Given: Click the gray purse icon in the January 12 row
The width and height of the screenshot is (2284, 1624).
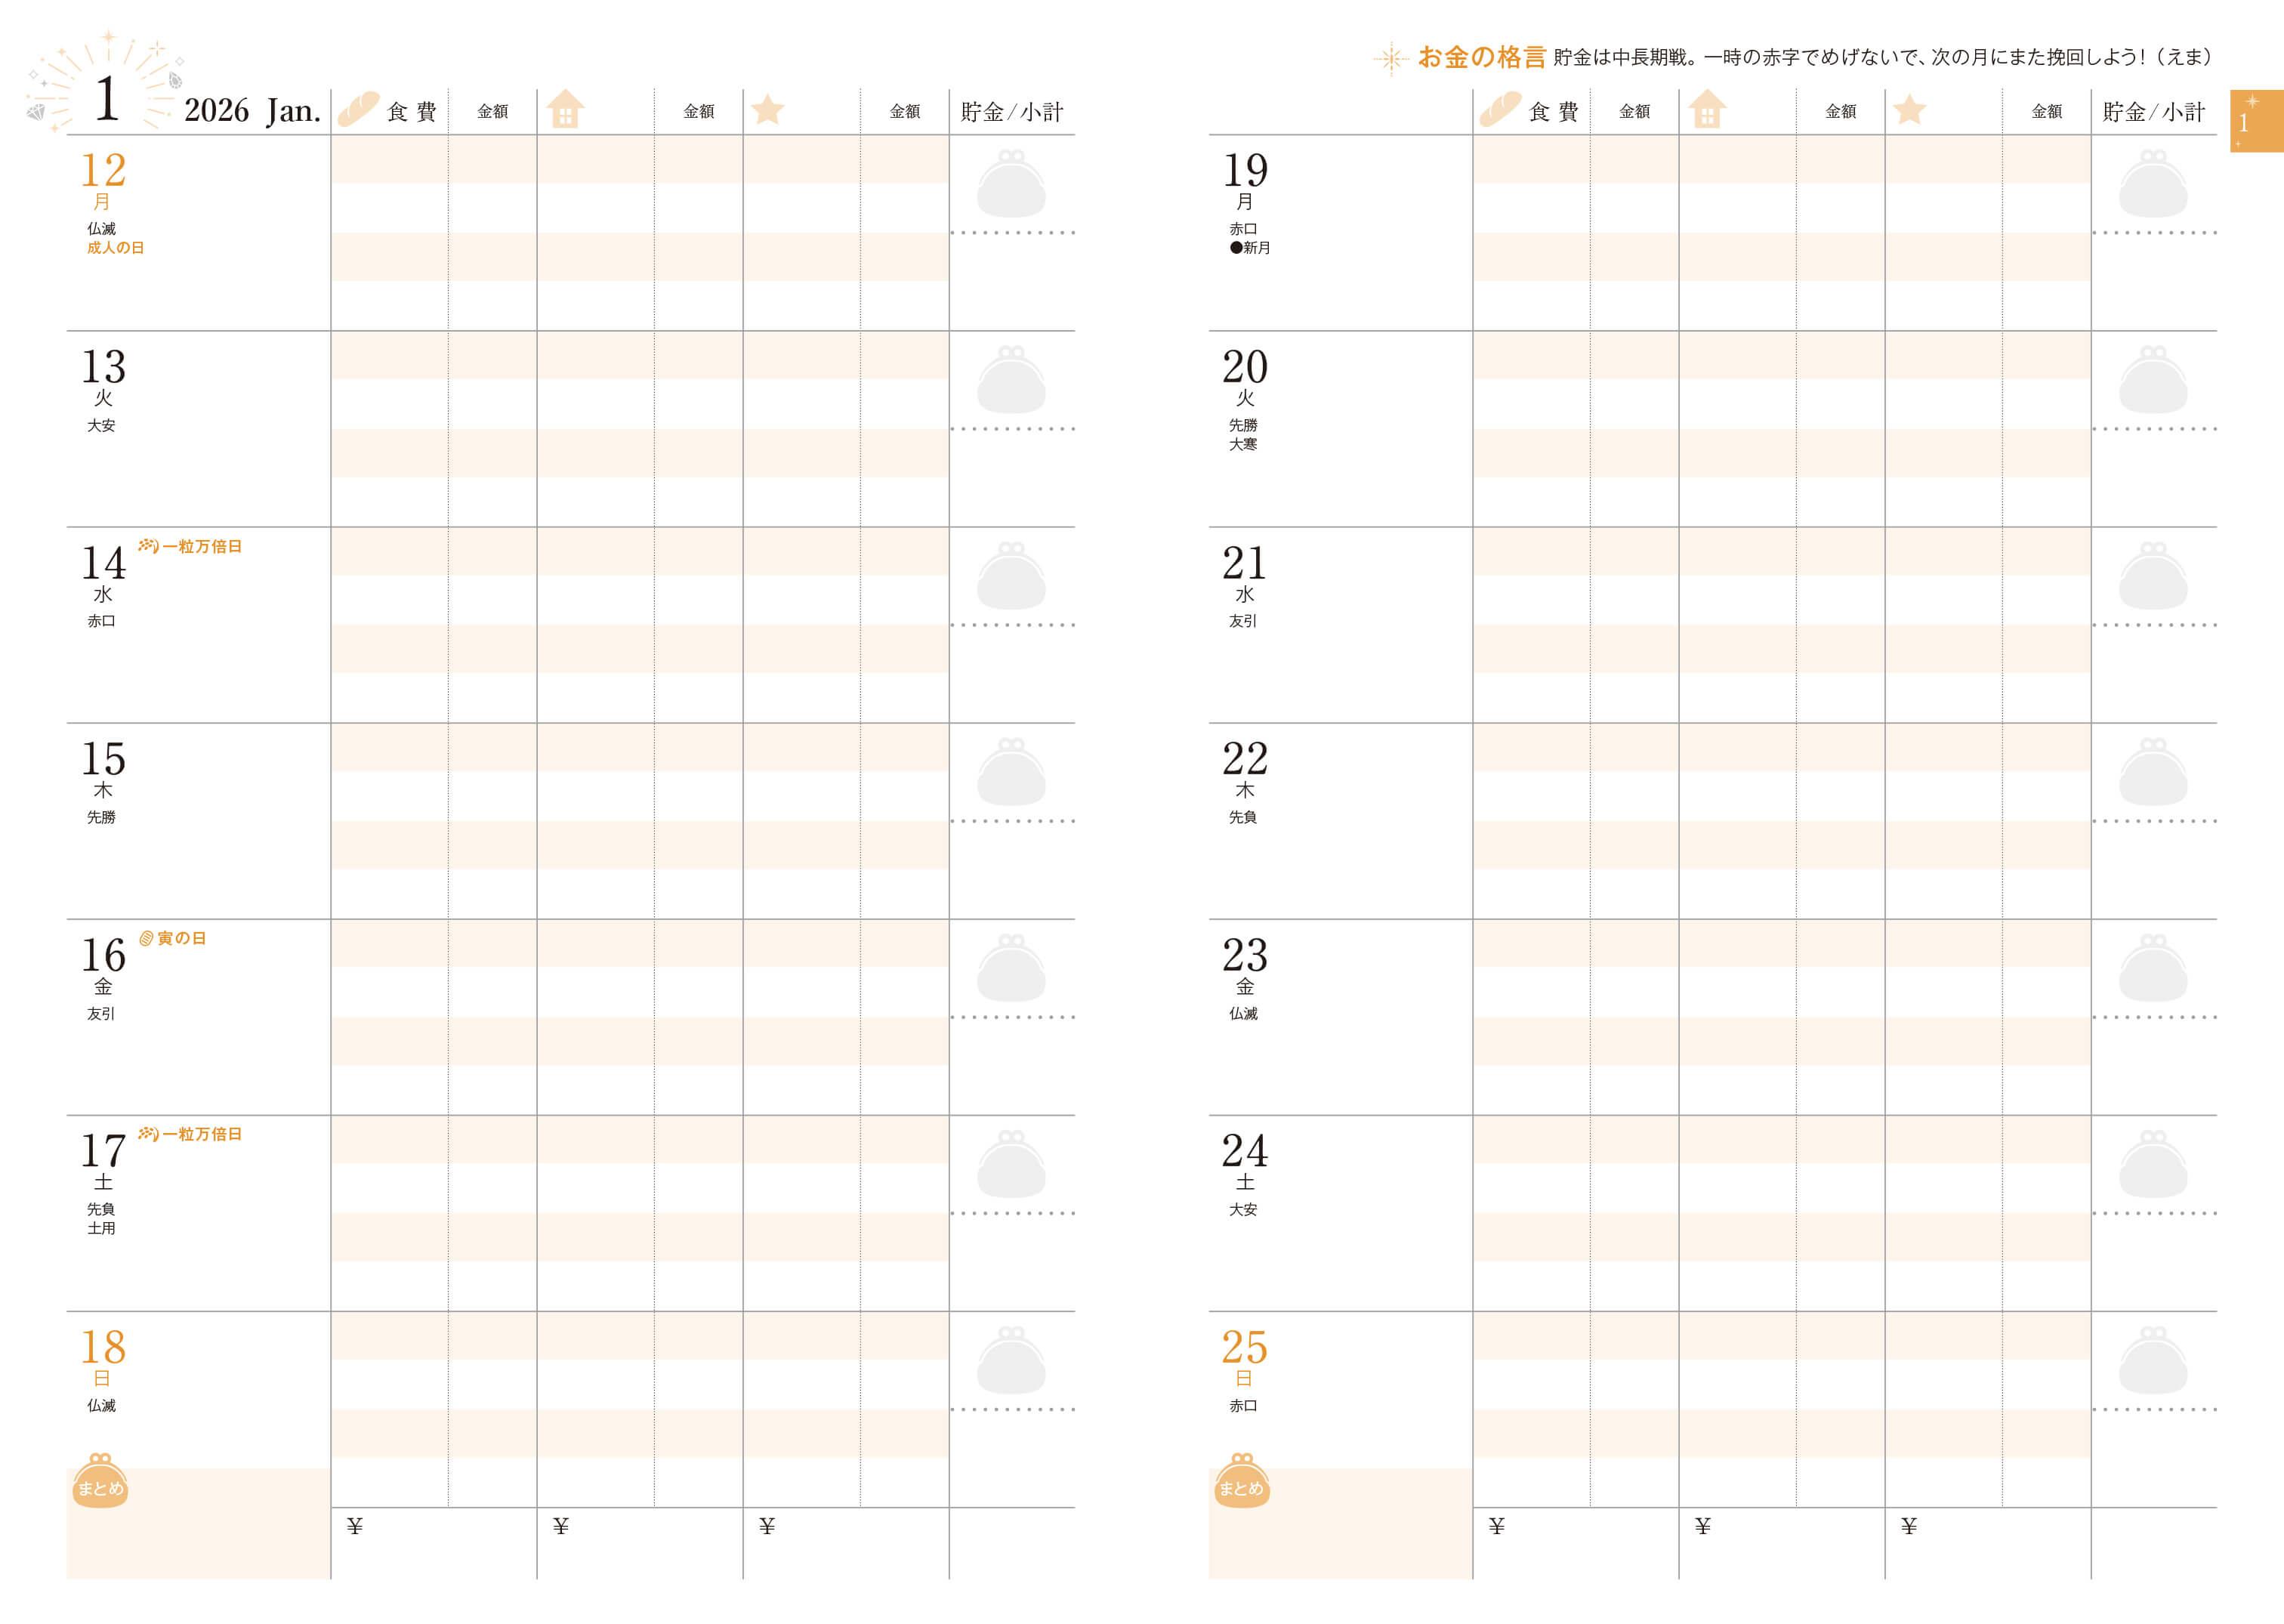Looking at the screenshot, I should (x=1011, y=184).
